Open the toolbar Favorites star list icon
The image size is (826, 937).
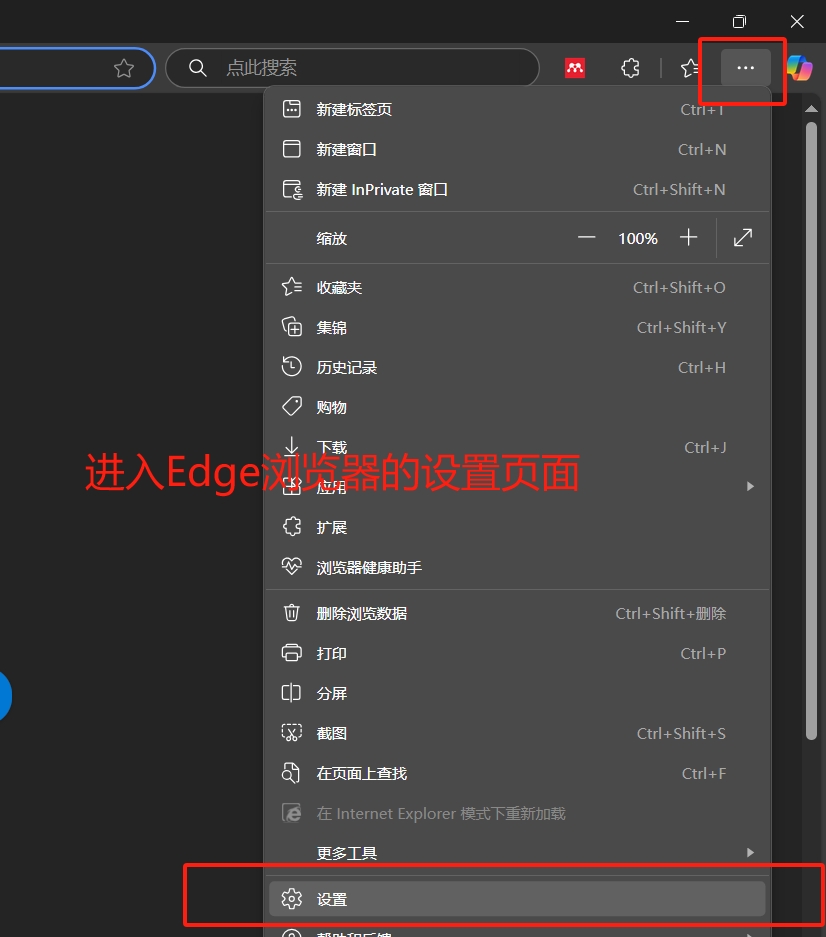[x=690, y=68]
